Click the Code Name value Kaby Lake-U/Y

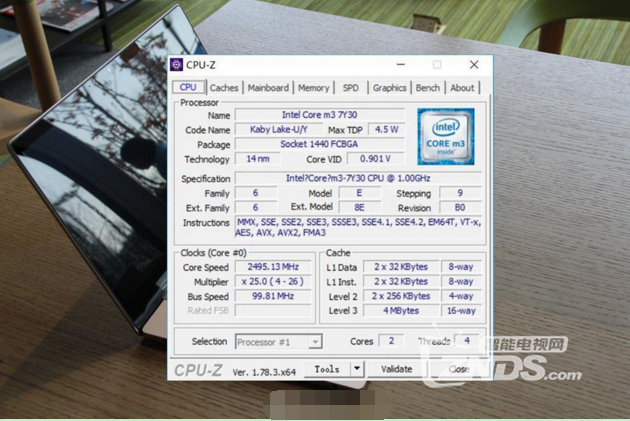coord(278,130)
